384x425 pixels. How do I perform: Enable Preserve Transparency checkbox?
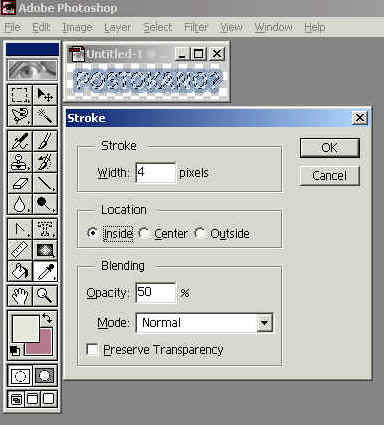click(92, 350)
